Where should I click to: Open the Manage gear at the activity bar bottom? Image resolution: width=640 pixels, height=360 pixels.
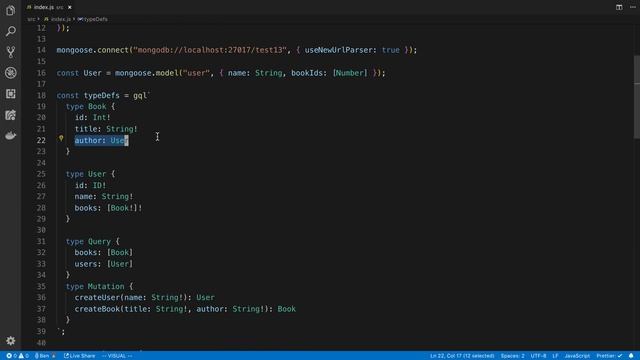point(11,340)
